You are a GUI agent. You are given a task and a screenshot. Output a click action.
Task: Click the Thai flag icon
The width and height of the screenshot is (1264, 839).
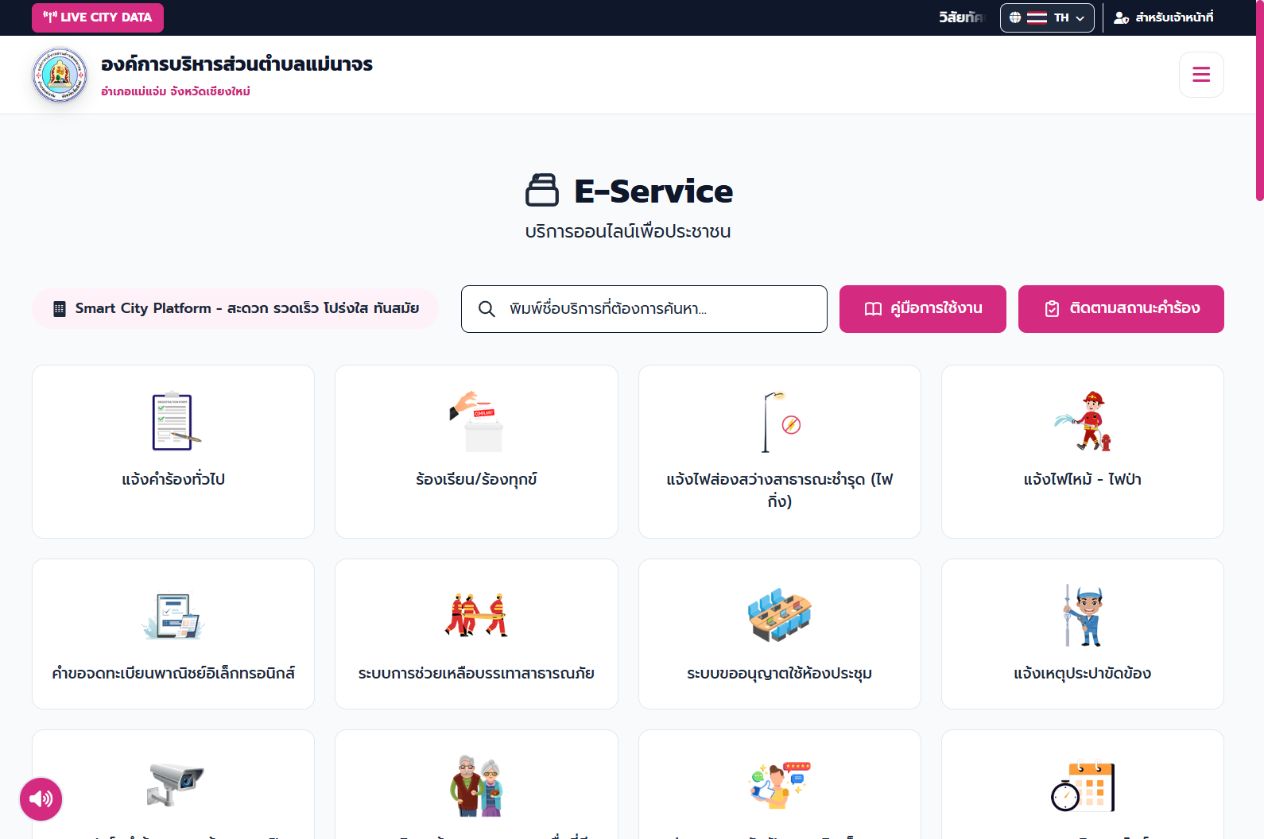1037,18
